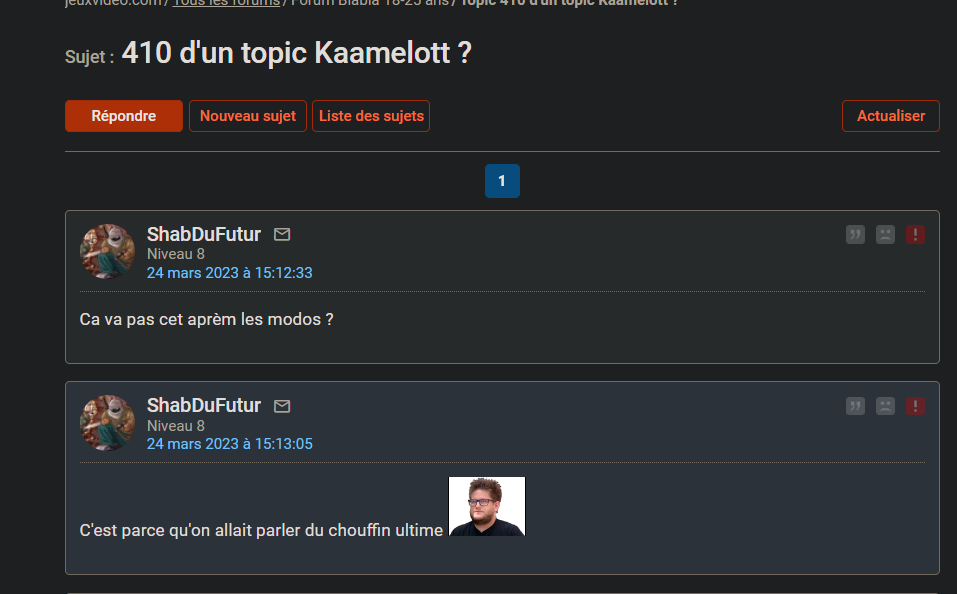Report the first message with red alert icon
Screen dimensions: 957x594
point(915,235)
